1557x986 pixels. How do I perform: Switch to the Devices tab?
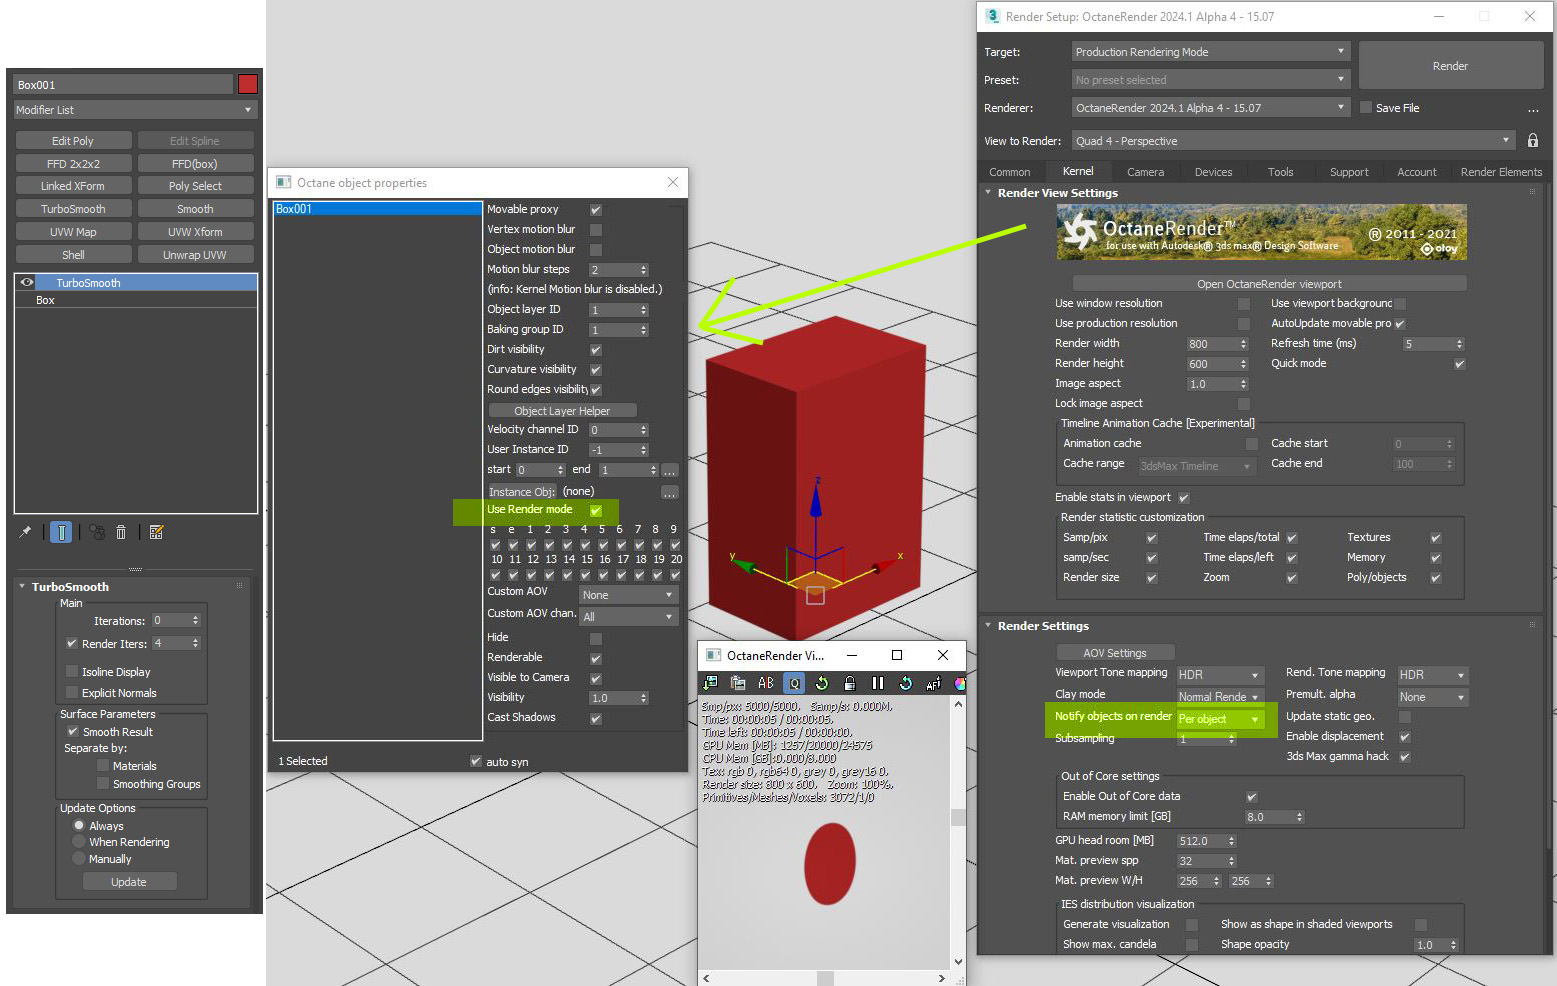click(x=1213, y=172)
